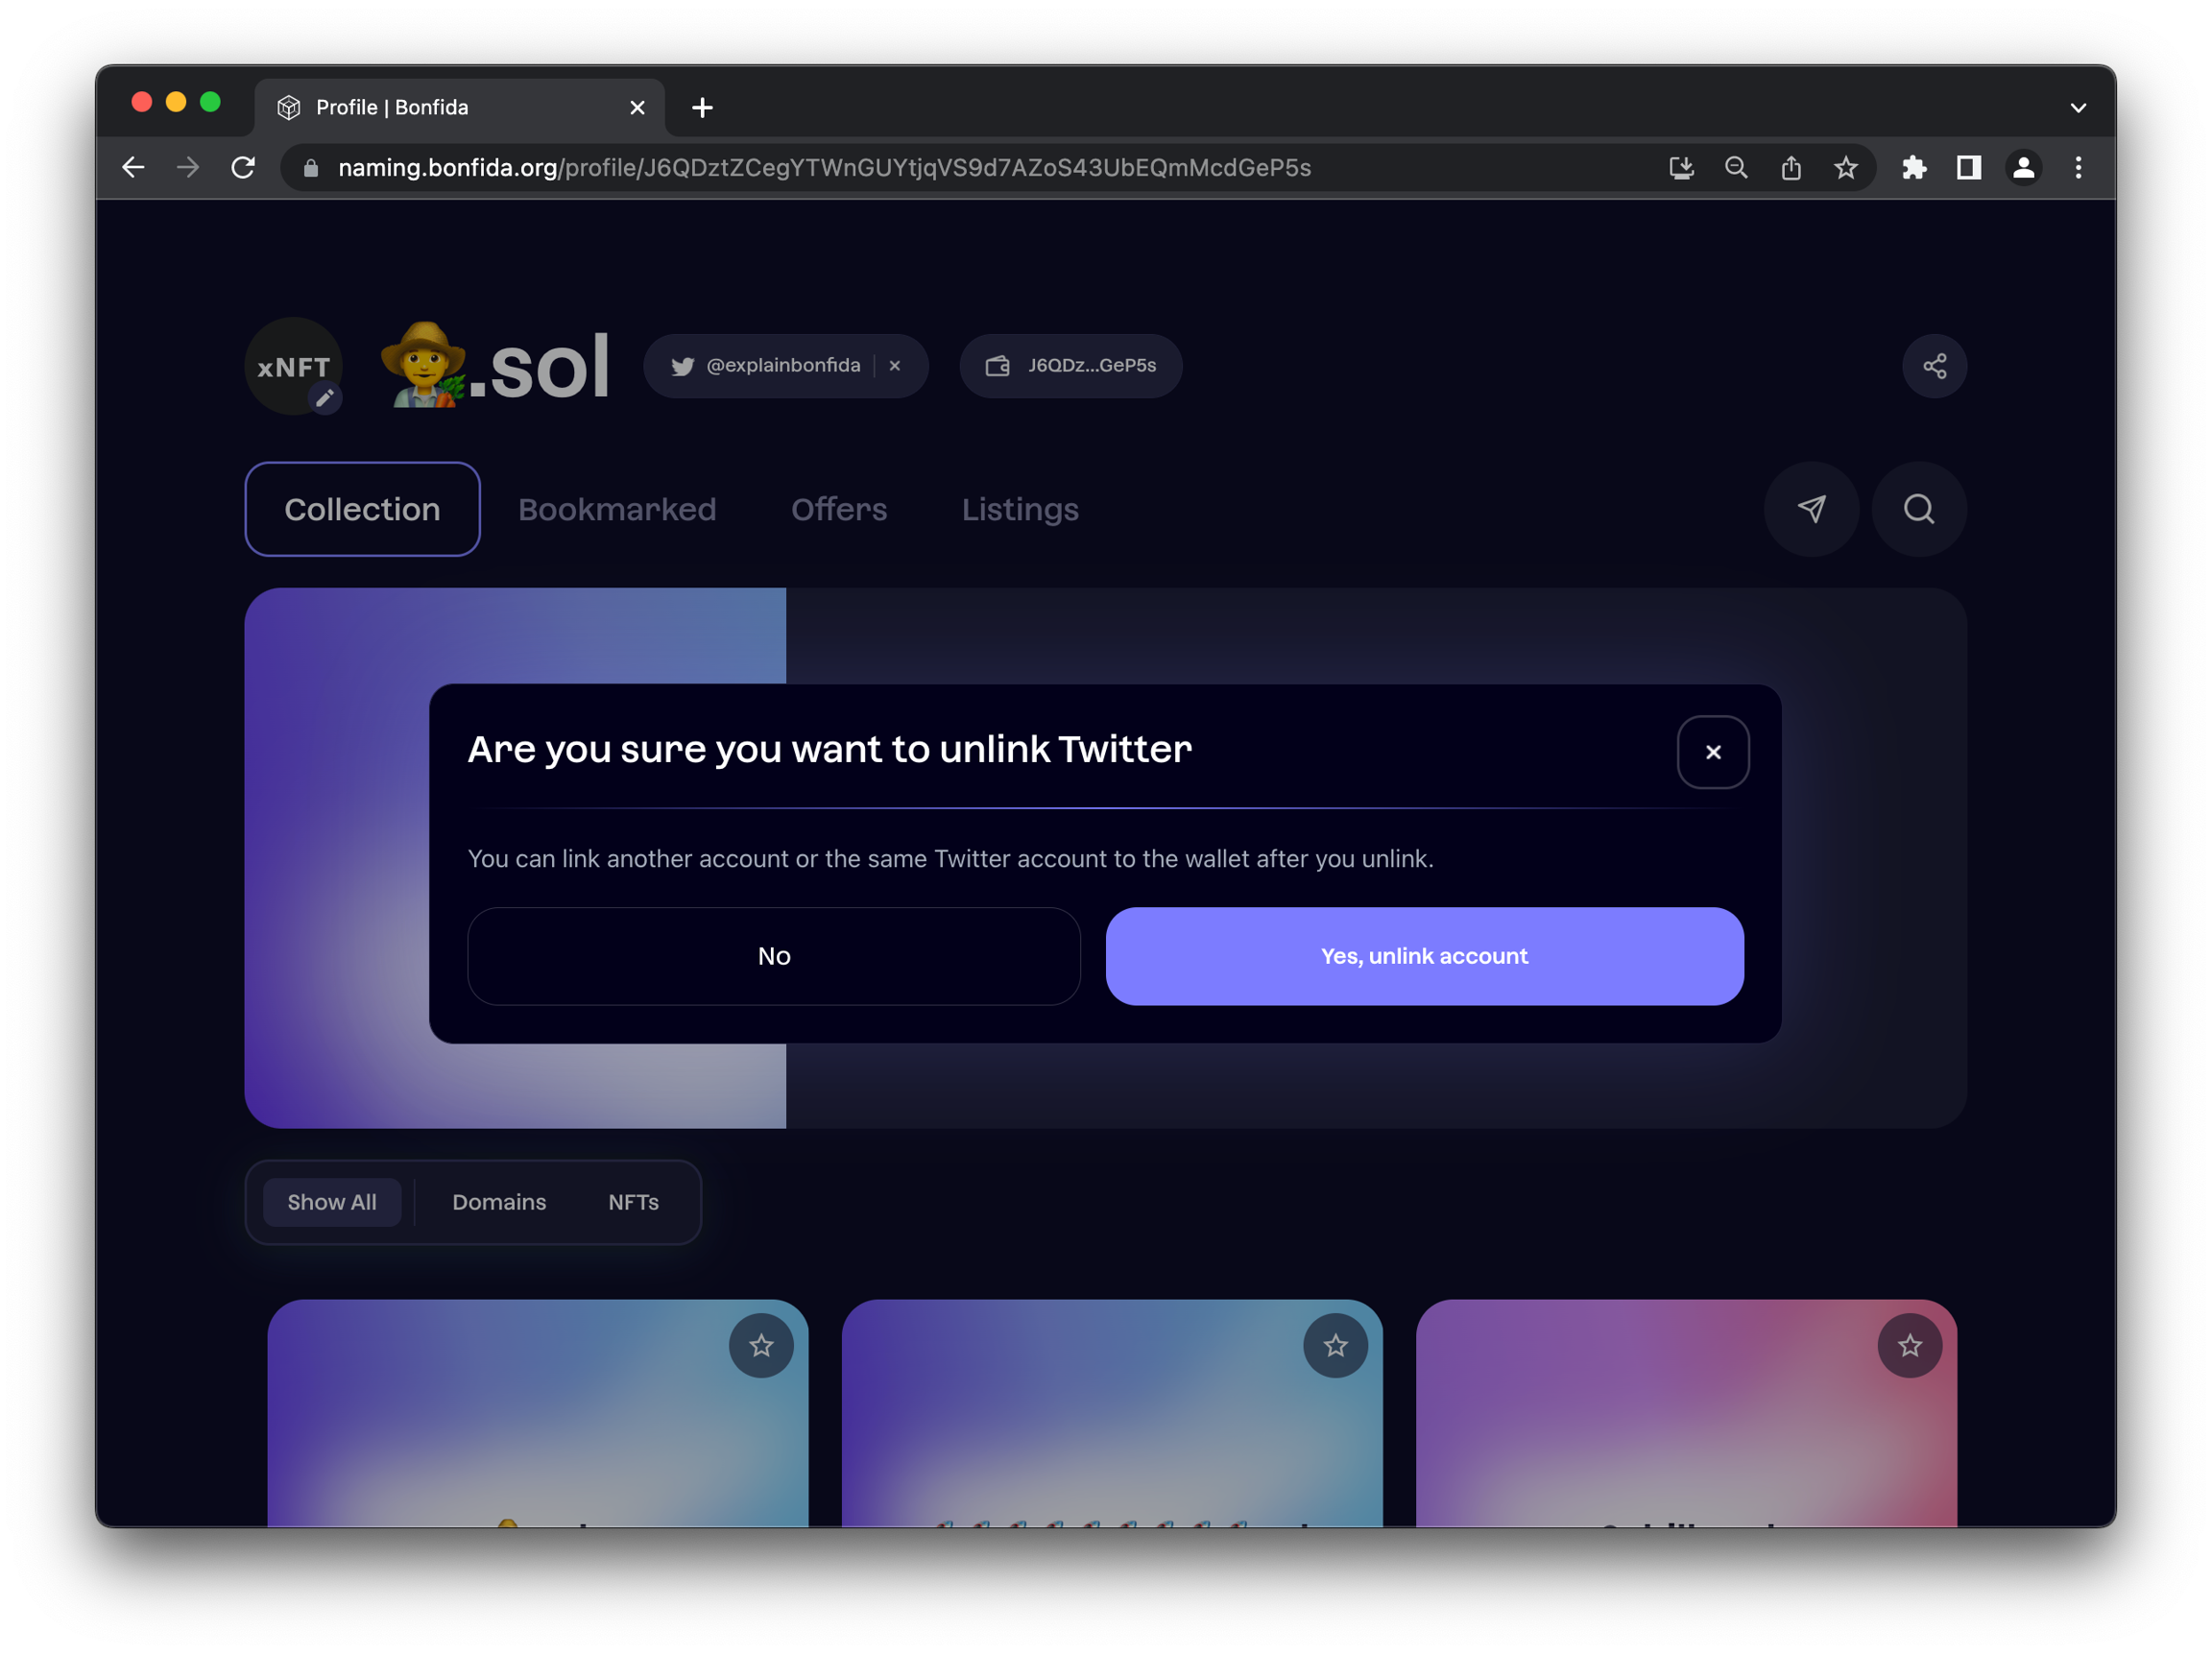Expand the tab search chevron

(2077, 108)
